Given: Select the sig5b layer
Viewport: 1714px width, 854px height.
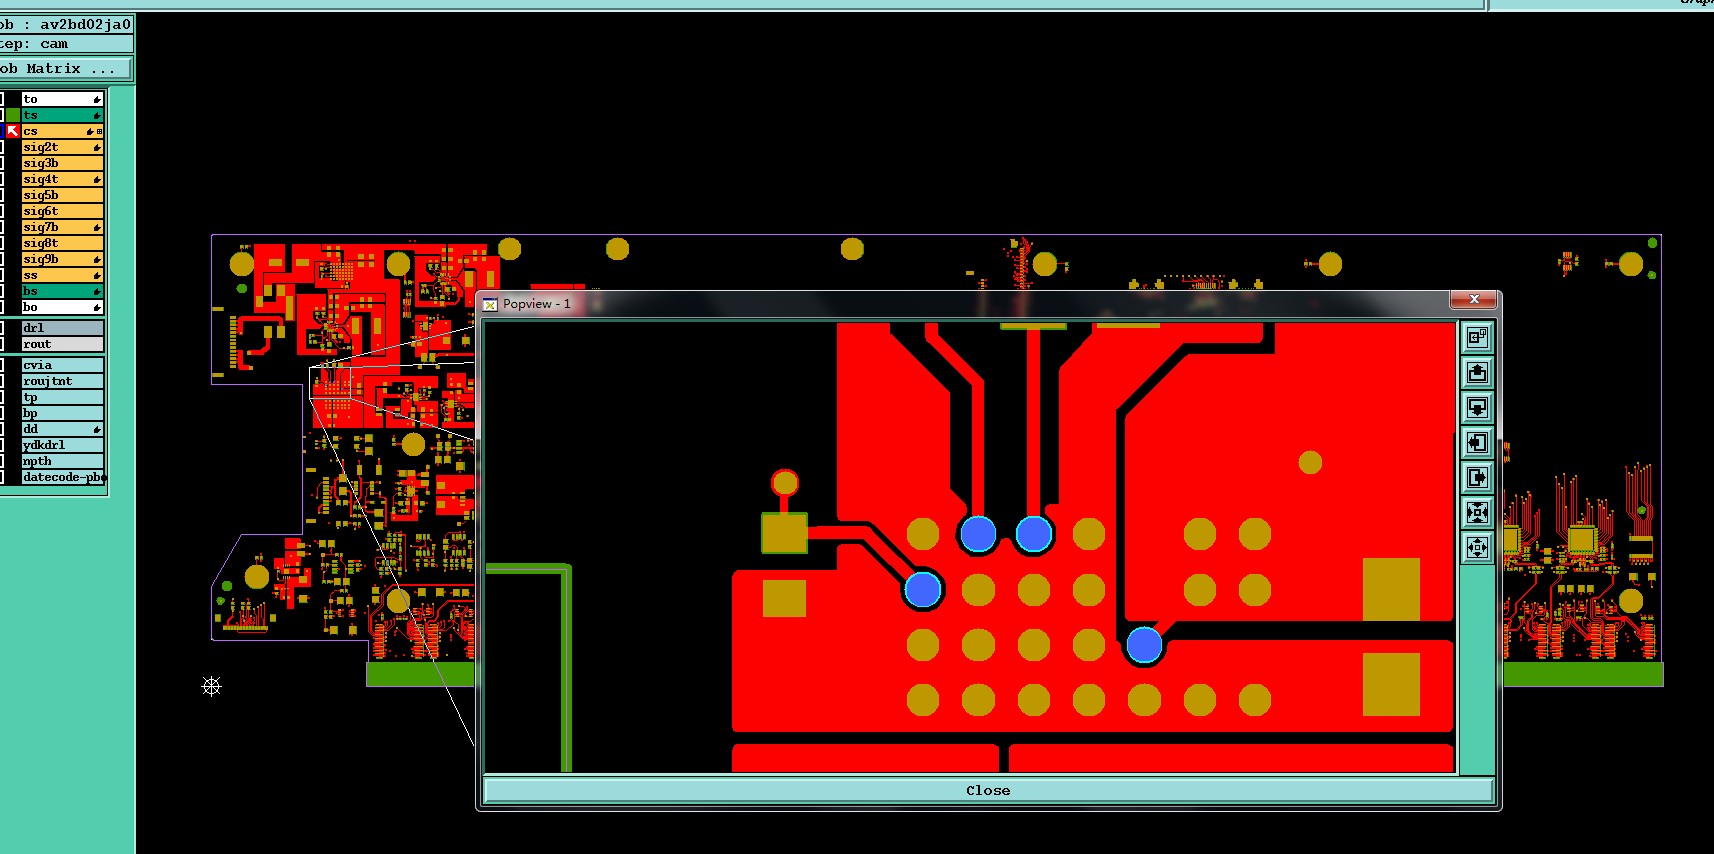Looking at the screenshot, I should (62, 195).
